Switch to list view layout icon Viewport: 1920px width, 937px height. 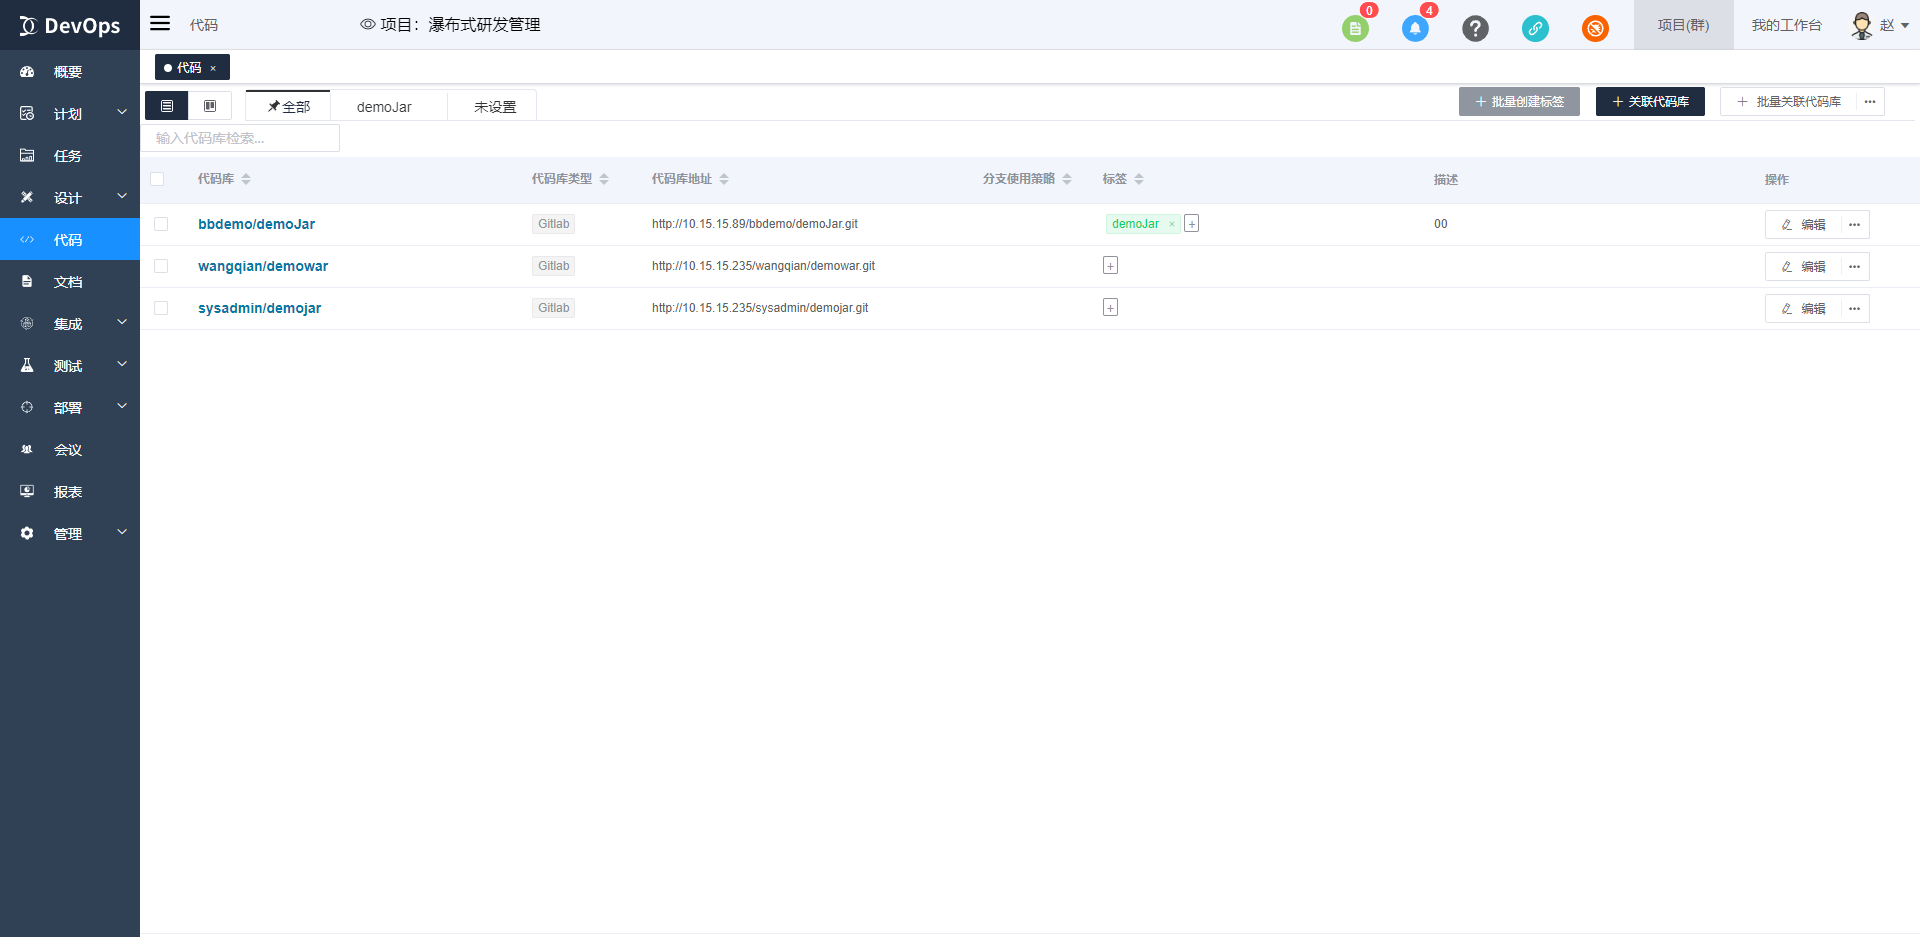tap(167, 106)
